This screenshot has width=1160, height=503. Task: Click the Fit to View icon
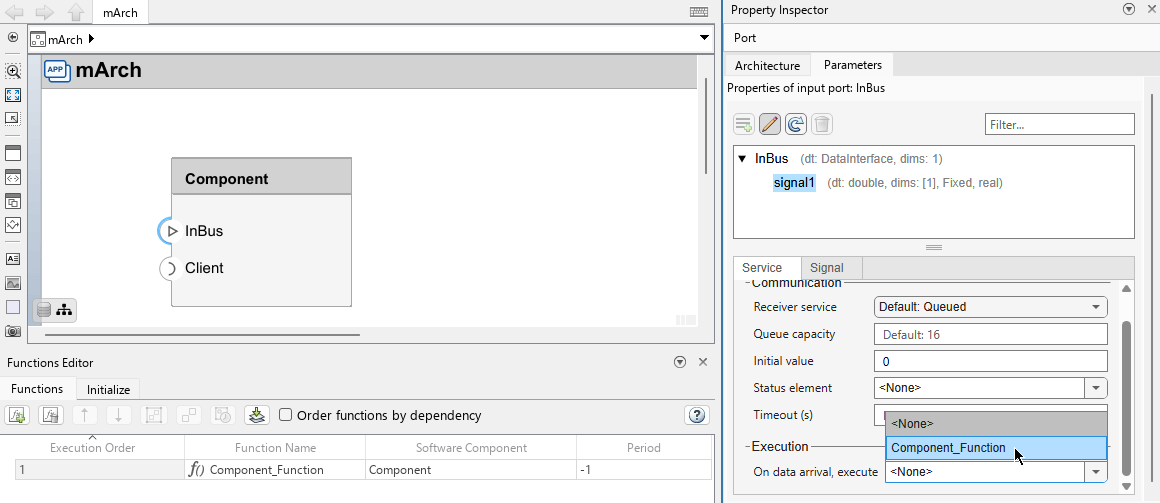(x=13, y=95)
